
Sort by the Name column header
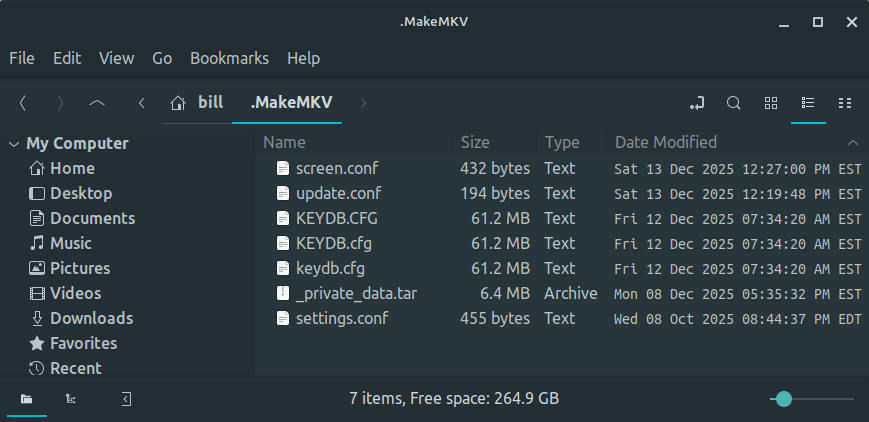tap(354, 143)
